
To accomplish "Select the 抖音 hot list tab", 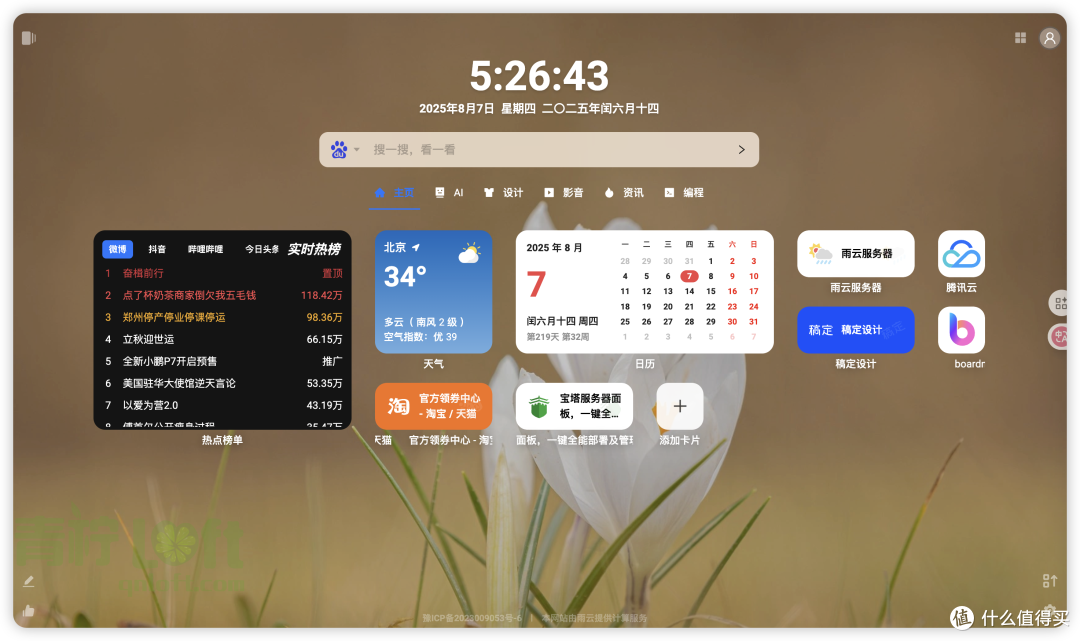I will [x=157, y=249].
